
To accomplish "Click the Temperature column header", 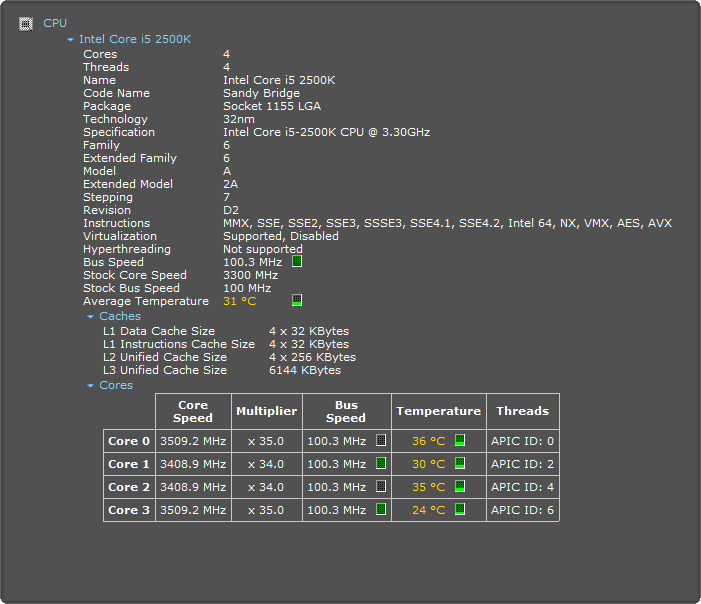I will [439, 411].
